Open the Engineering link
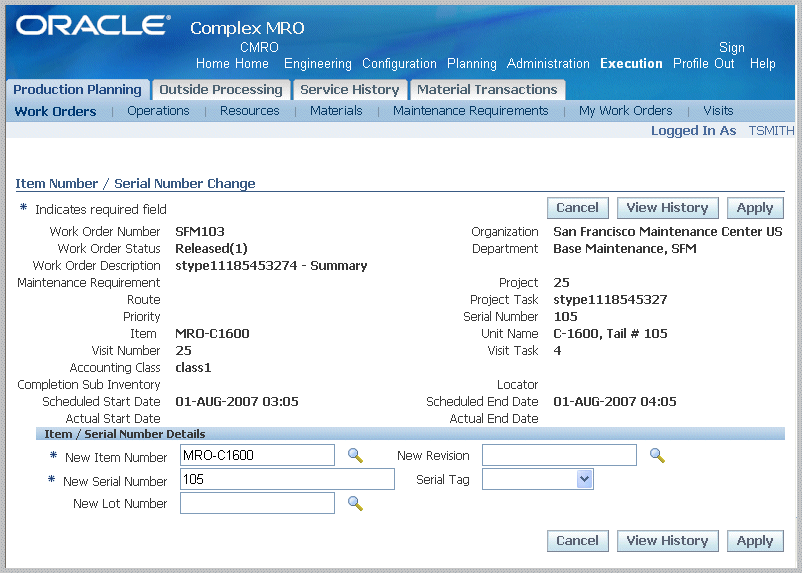This screenshot has width=802, height=573. pos(318,63)
